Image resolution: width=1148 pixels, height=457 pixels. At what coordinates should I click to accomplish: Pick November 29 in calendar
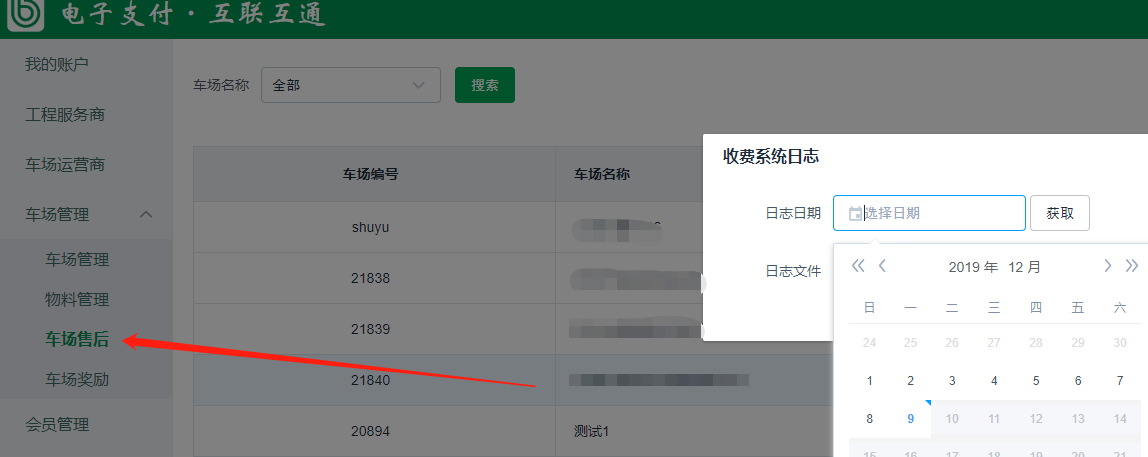pos(1078,343)
